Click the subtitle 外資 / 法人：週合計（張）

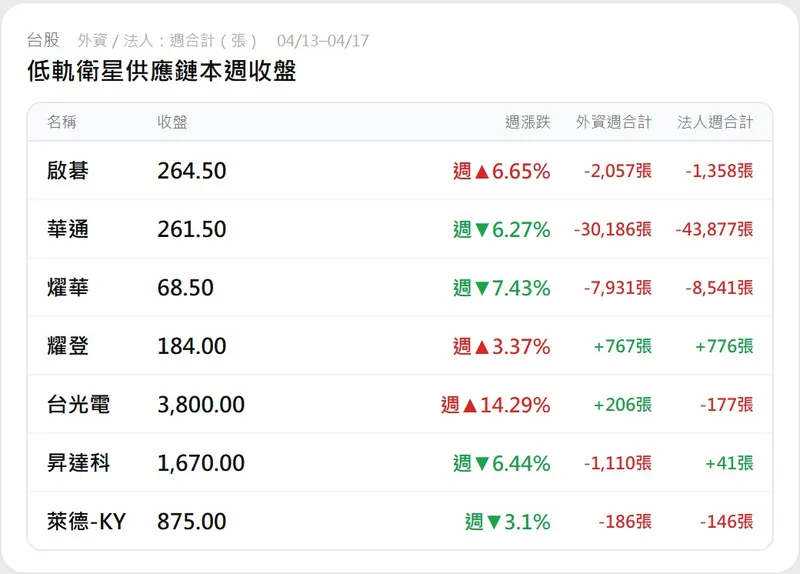tap(168, 41)
